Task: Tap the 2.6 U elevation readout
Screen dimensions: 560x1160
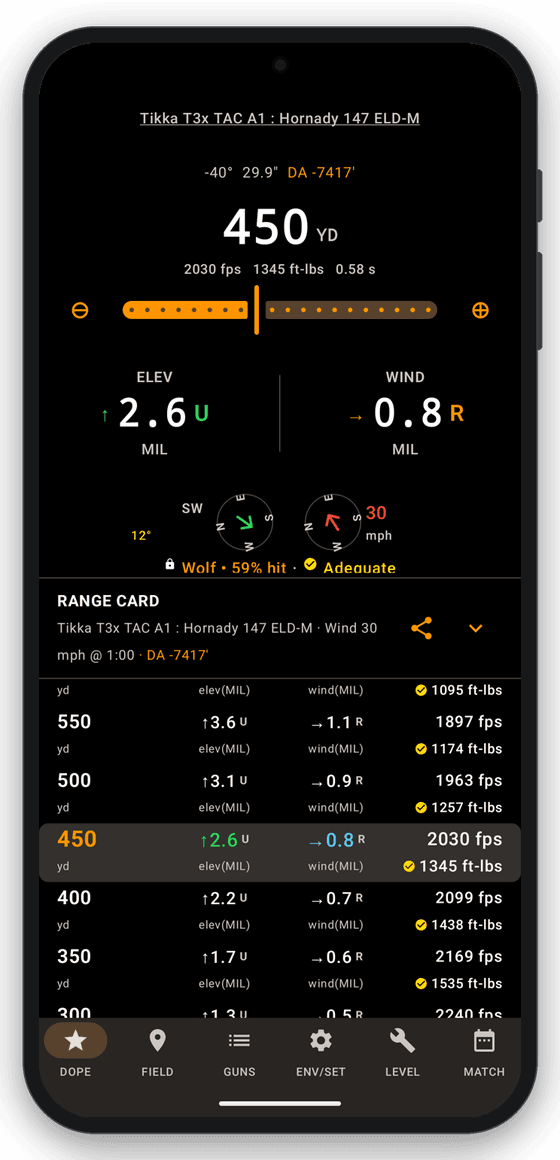Action: (154, 413)
